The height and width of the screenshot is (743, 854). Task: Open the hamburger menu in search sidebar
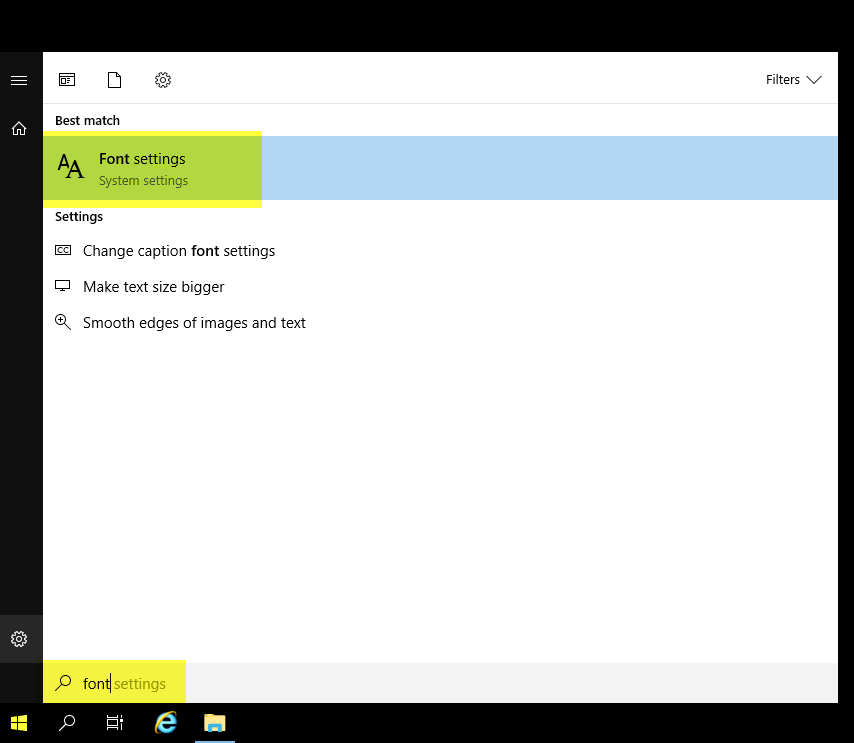(19, 81)
